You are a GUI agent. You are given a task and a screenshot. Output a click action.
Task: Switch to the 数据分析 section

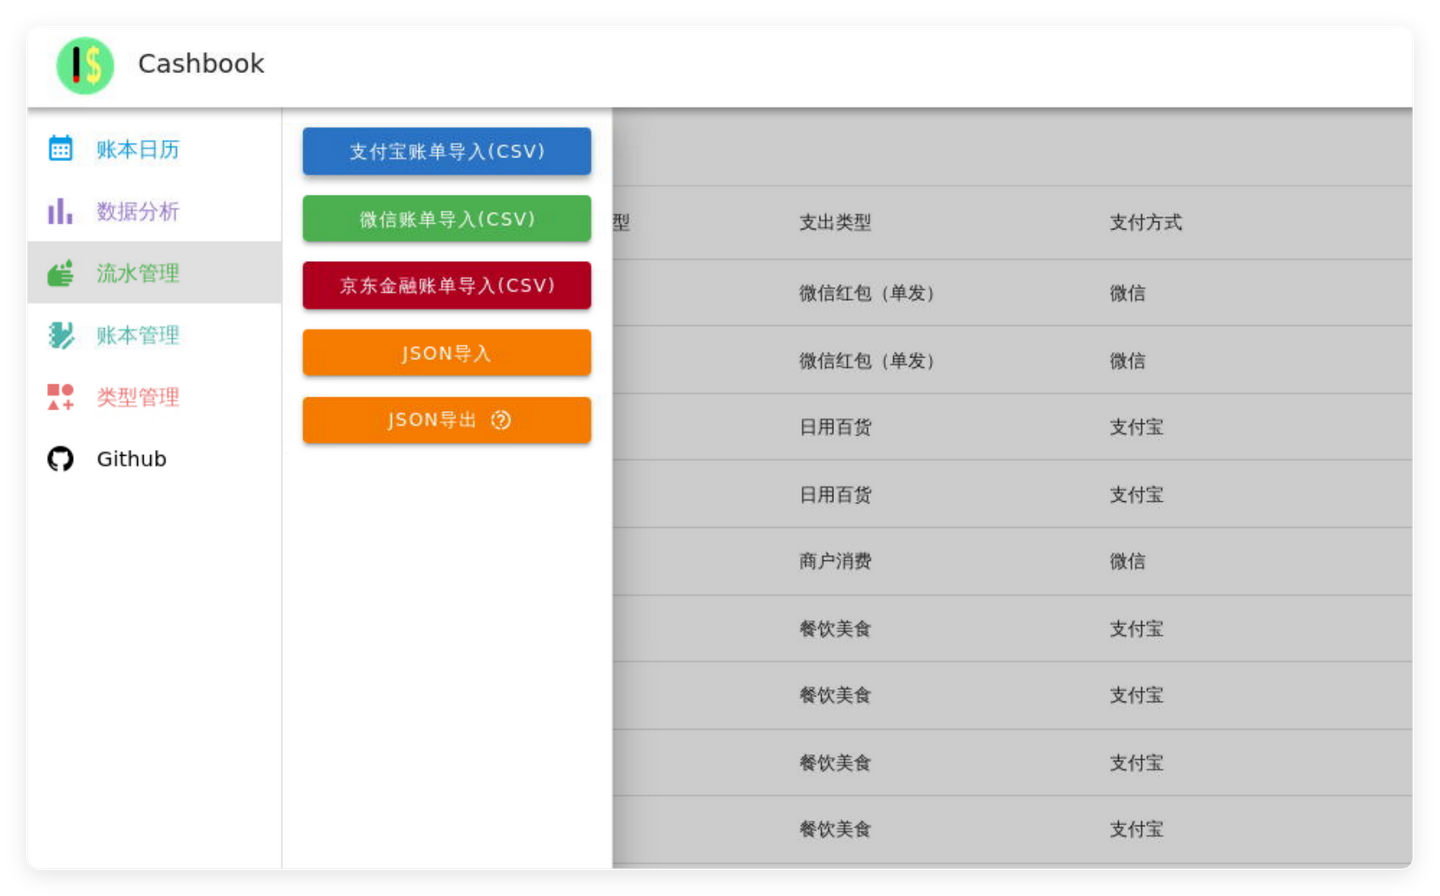(x=137, y=211)
